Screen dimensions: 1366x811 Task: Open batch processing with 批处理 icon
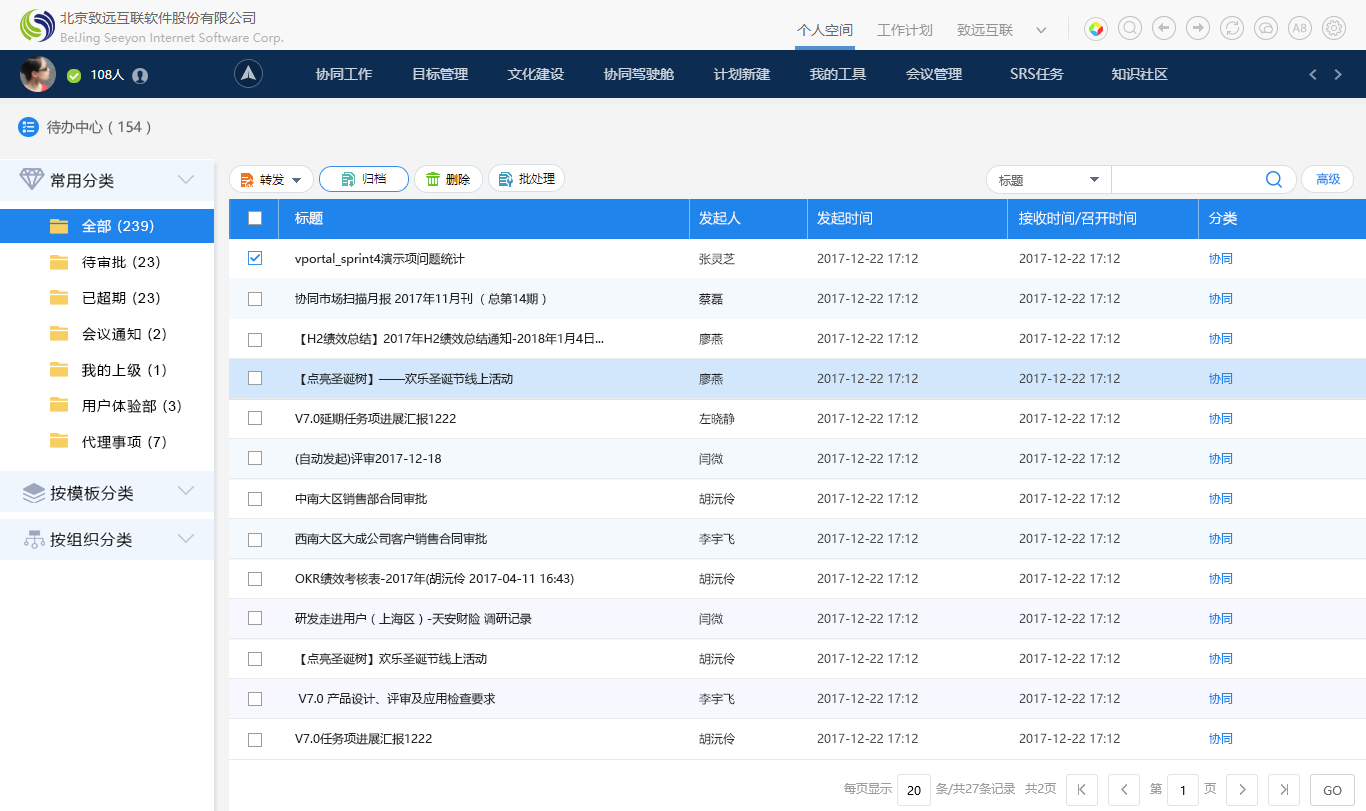[x=526, y=178]
